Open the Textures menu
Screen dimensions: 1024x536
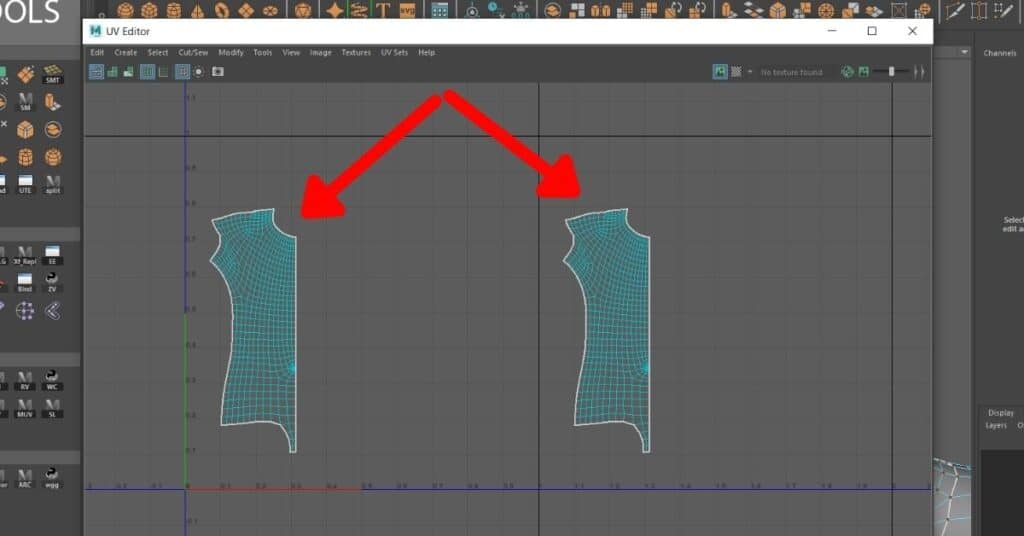[356, 52]
